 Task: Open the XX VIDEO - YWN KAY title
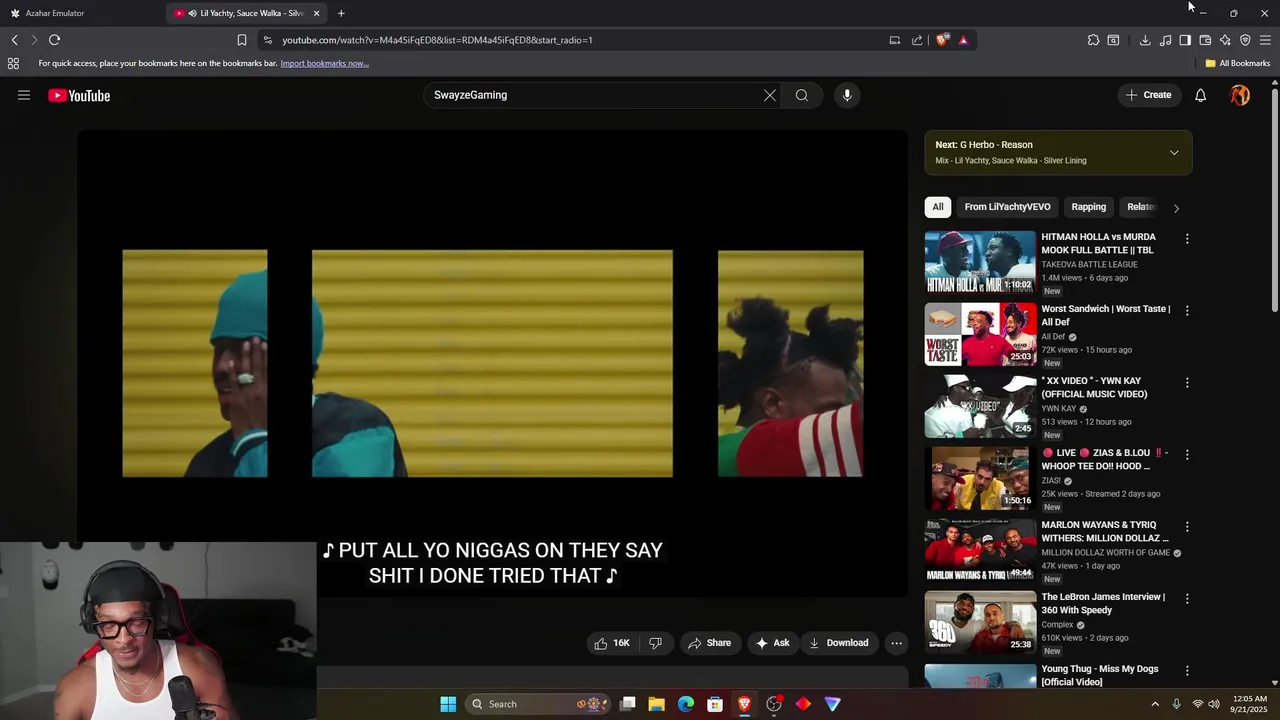[x=1094, y=387]
